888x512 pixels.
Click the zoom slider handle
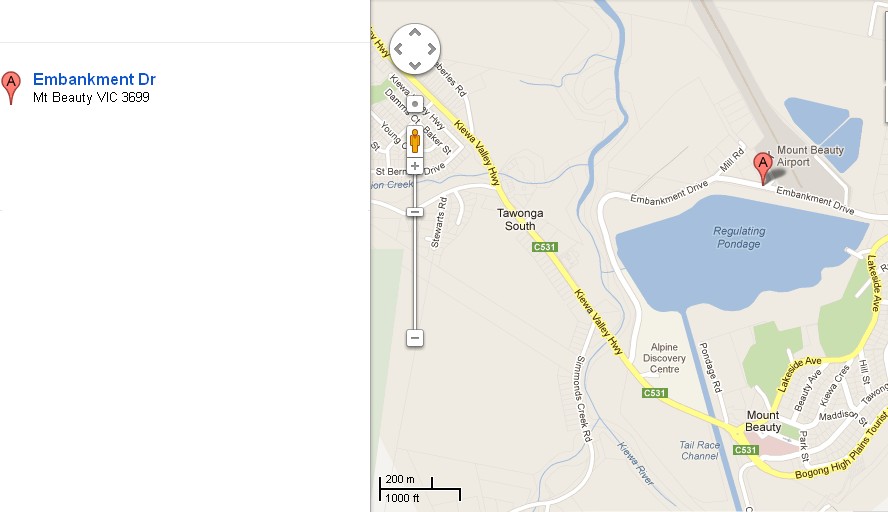pos(415,212)
